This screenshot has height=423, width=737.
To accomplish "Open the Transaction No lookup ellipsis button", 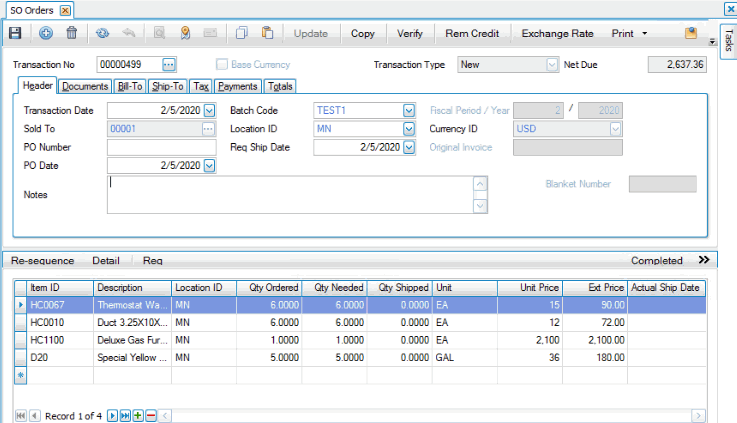I will pos(169,65).
